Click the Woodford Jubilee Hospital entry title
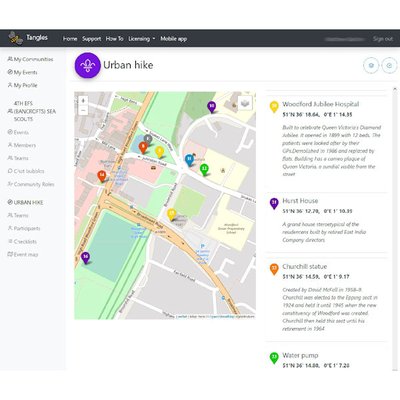The height and width of the screenshot is (400, 400). click(321, 104)
